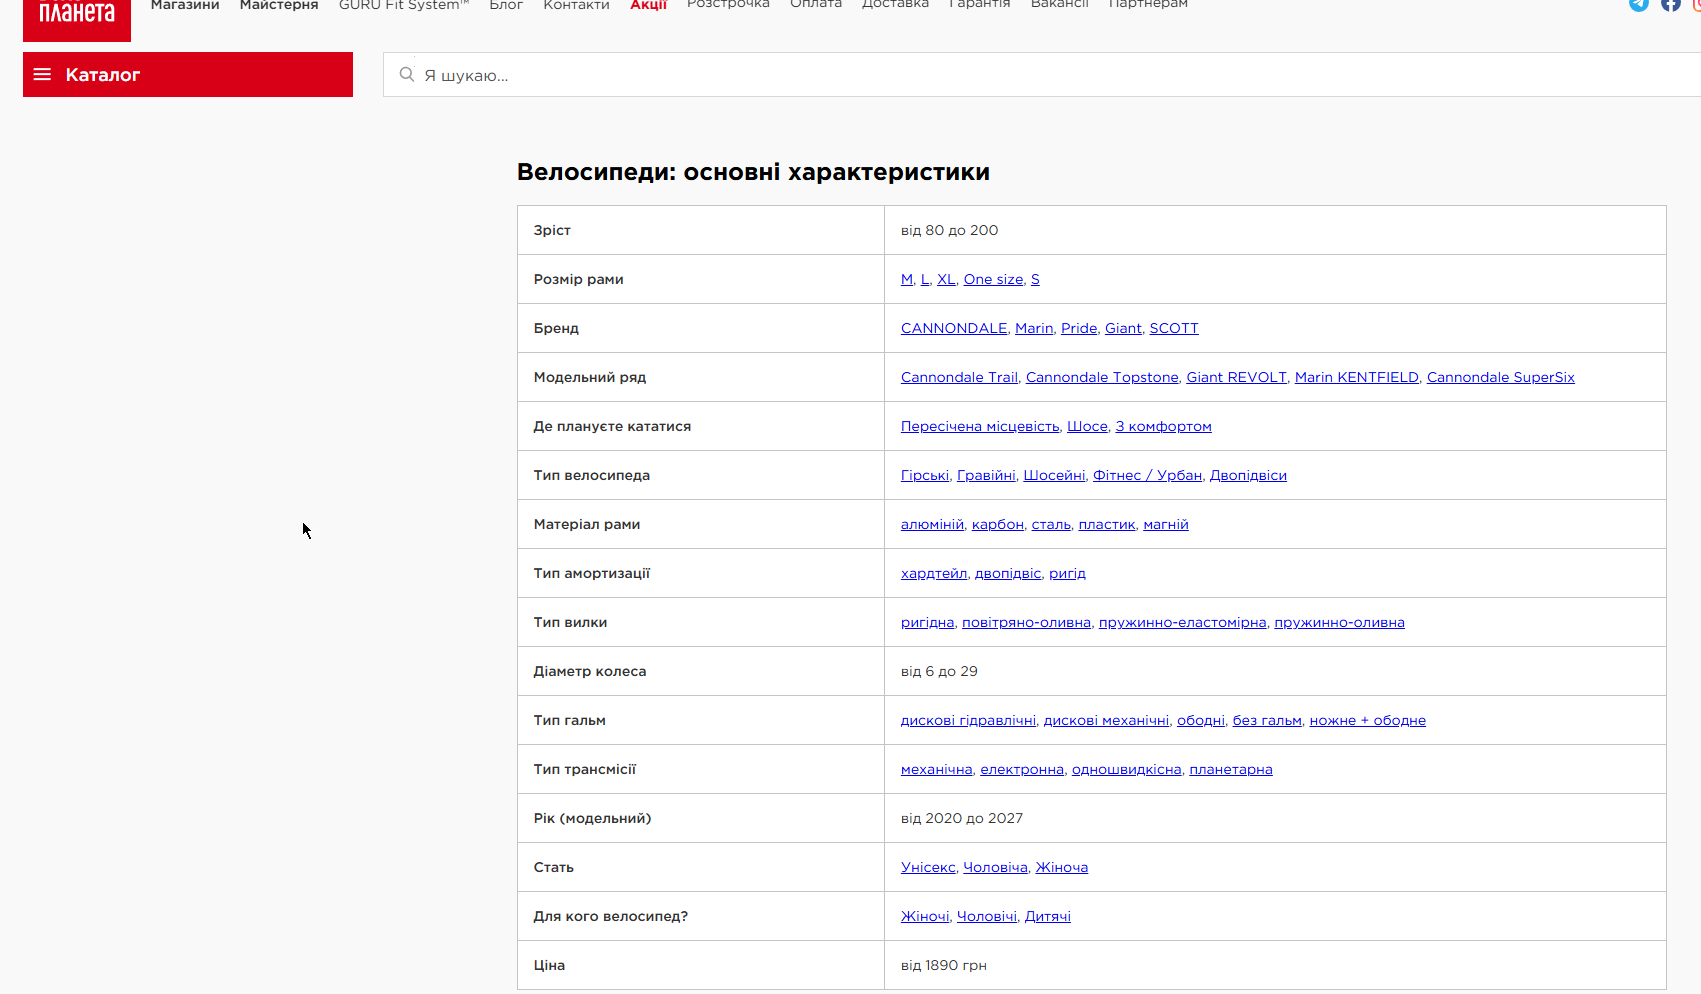Focus the 'Я шукаю...' search field
The height and width of the screenshot is (994, 1701).
(1042, 75)
